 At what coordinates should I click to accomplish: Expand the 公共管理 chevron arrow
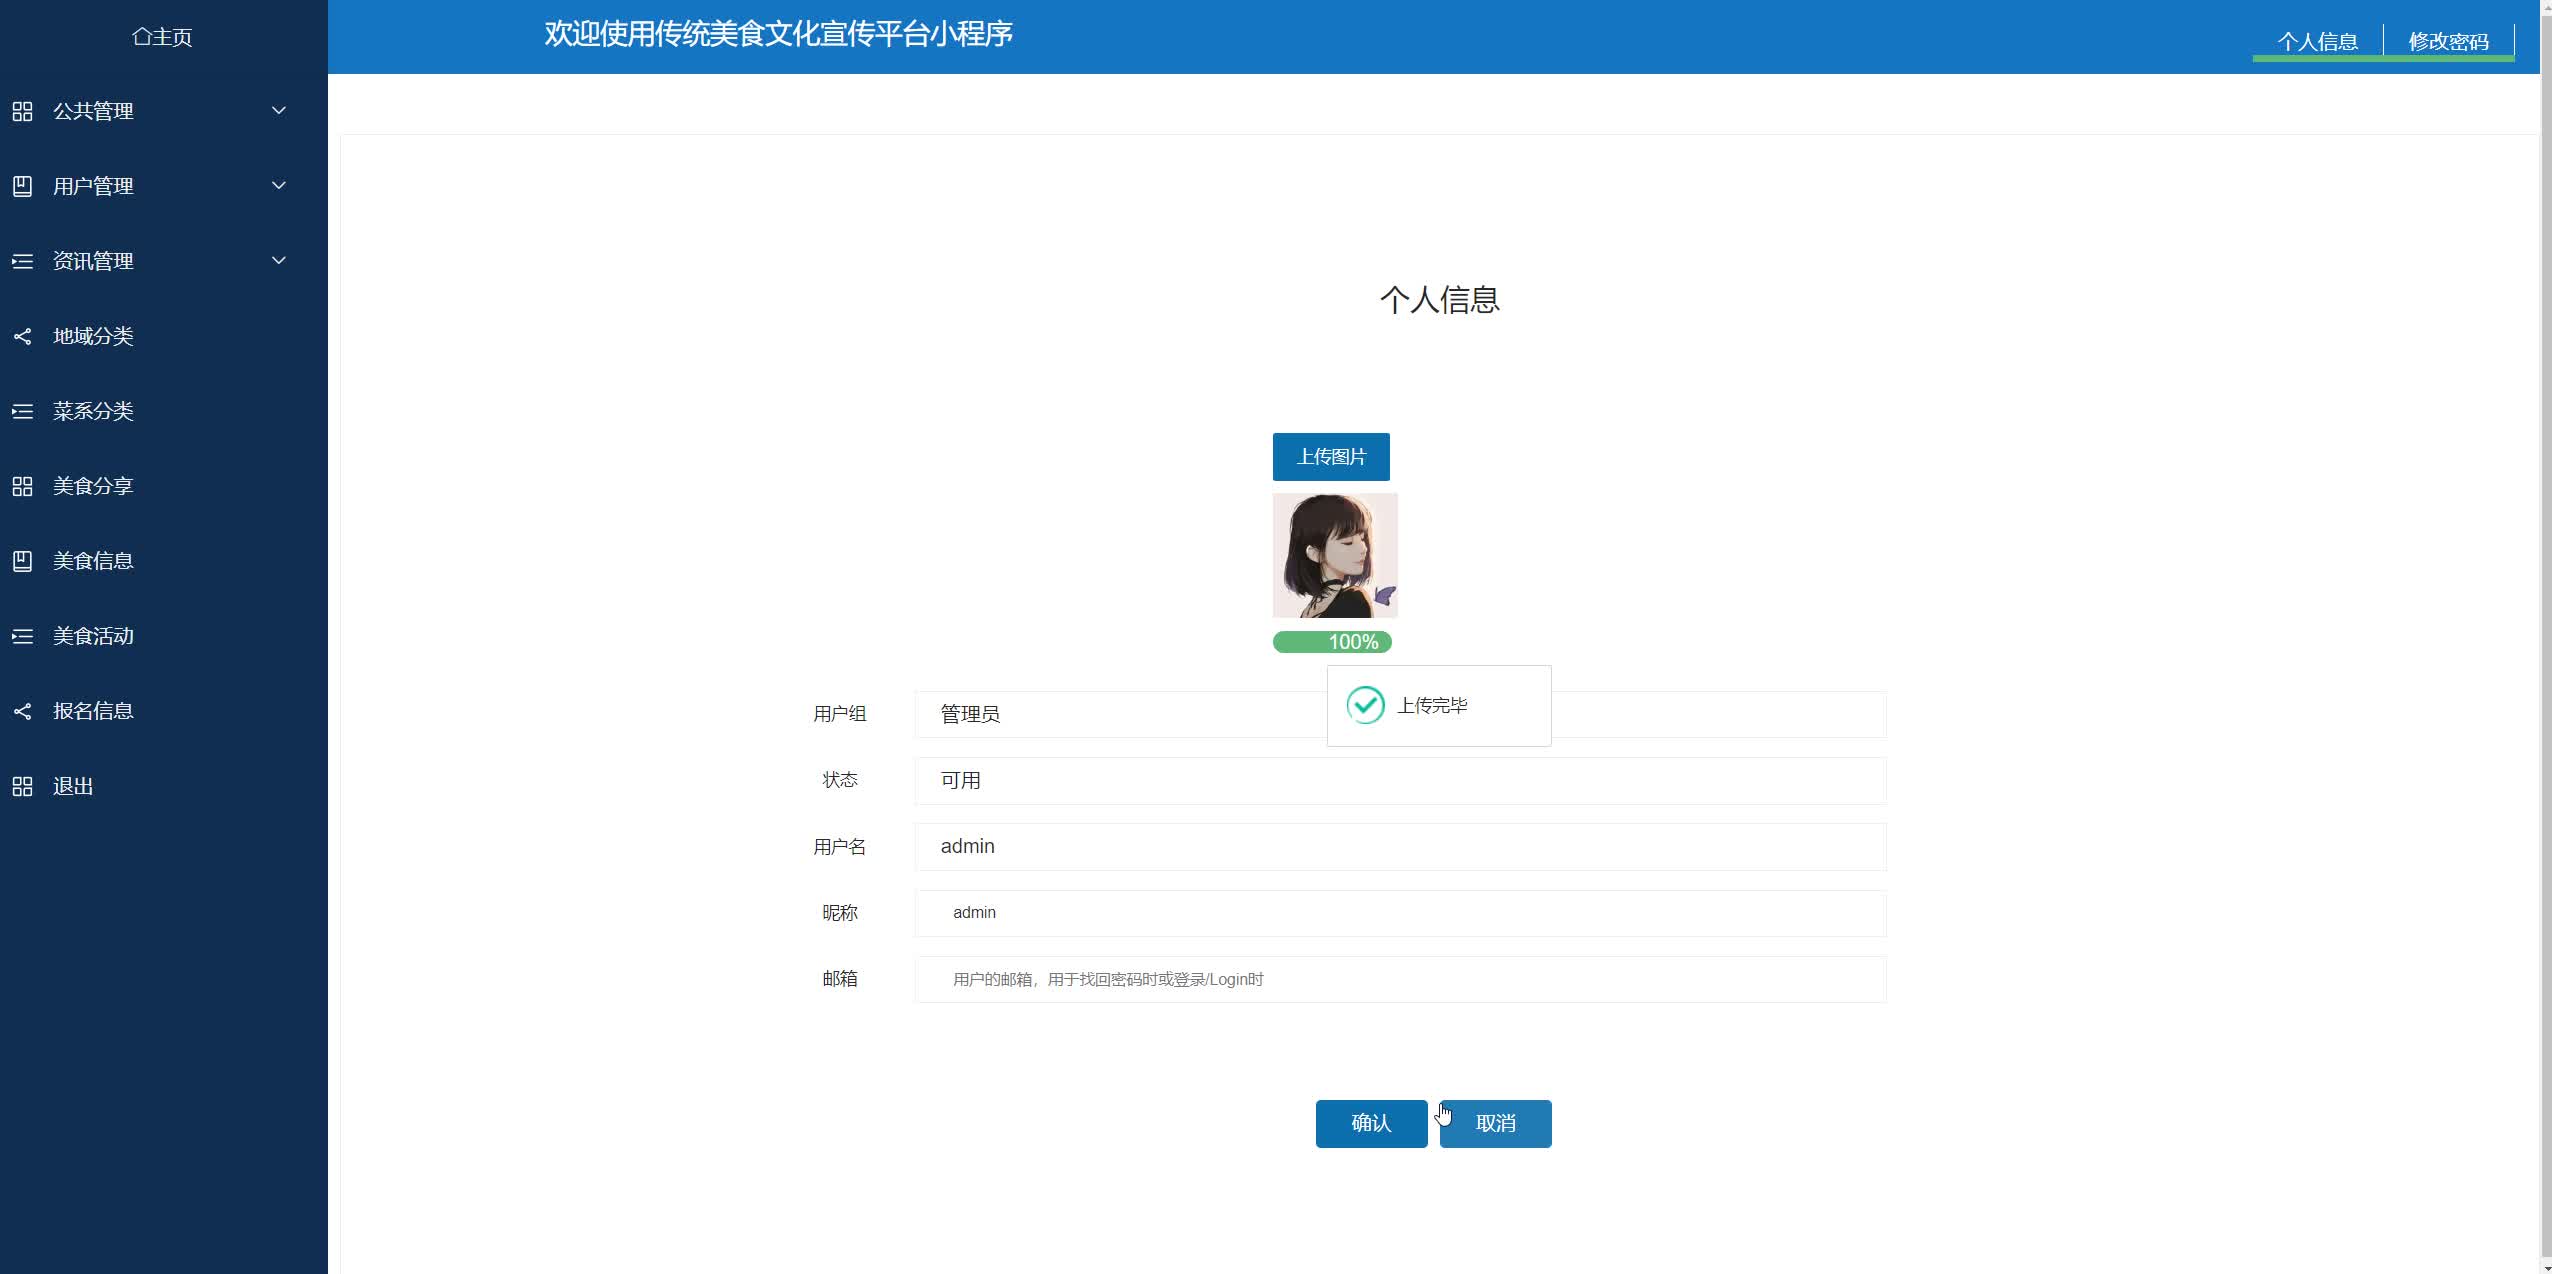tap(279, 110)
